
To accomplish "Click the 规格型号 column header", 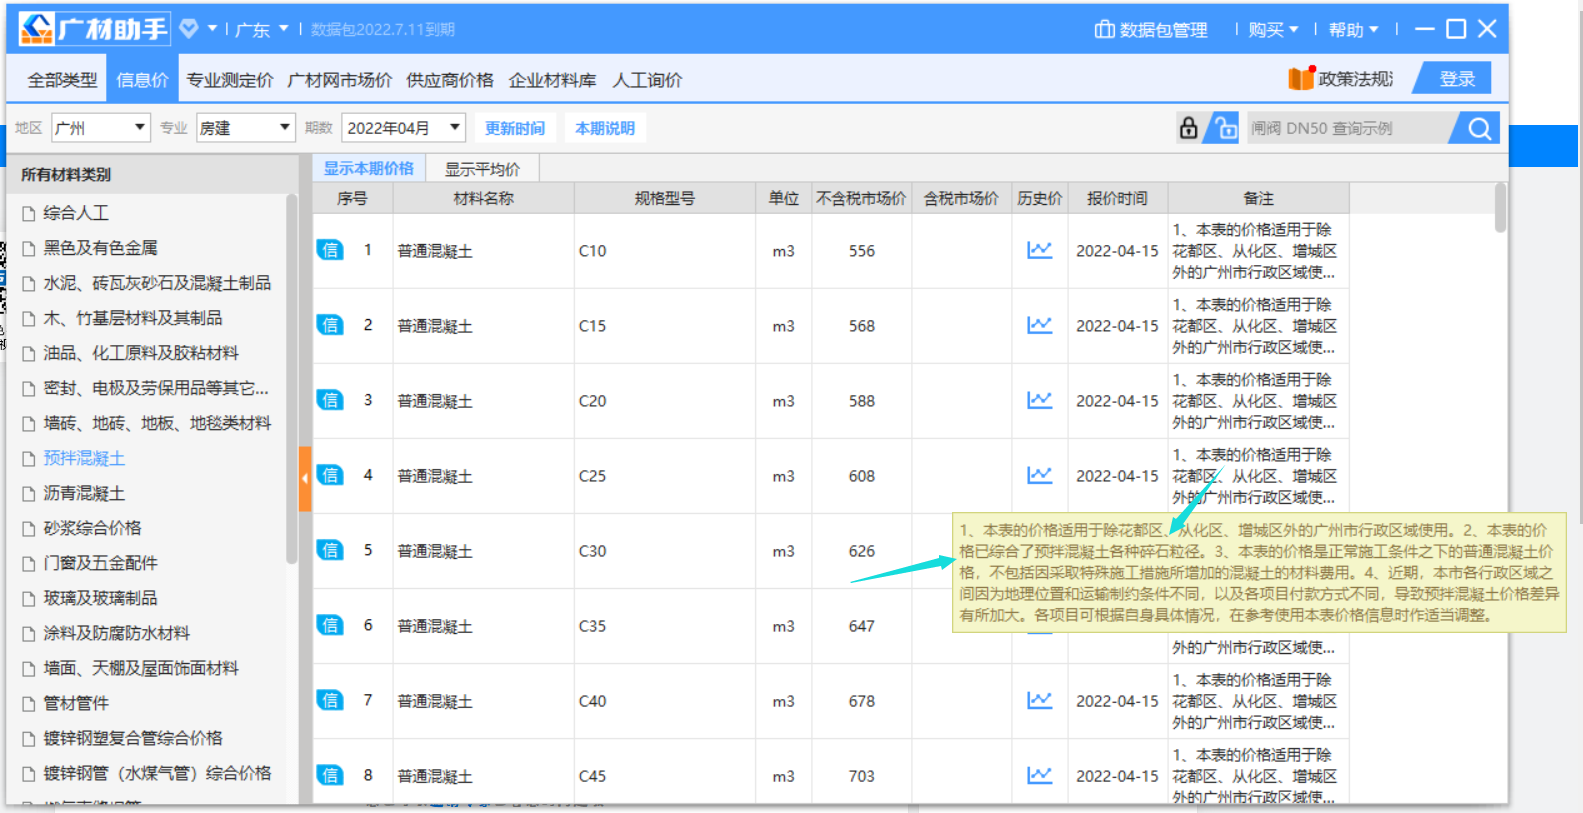I will pyautogui.click(x=664, y=198).
